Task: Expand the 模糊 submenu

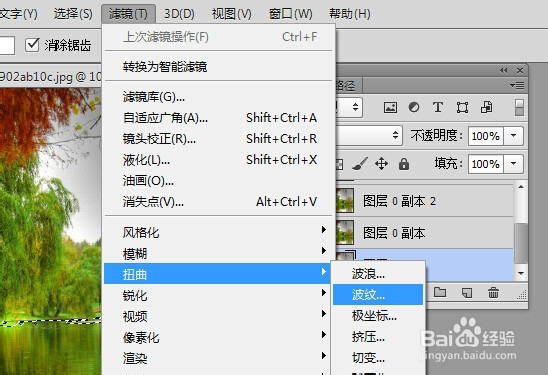Action: [x=218, y=253]
